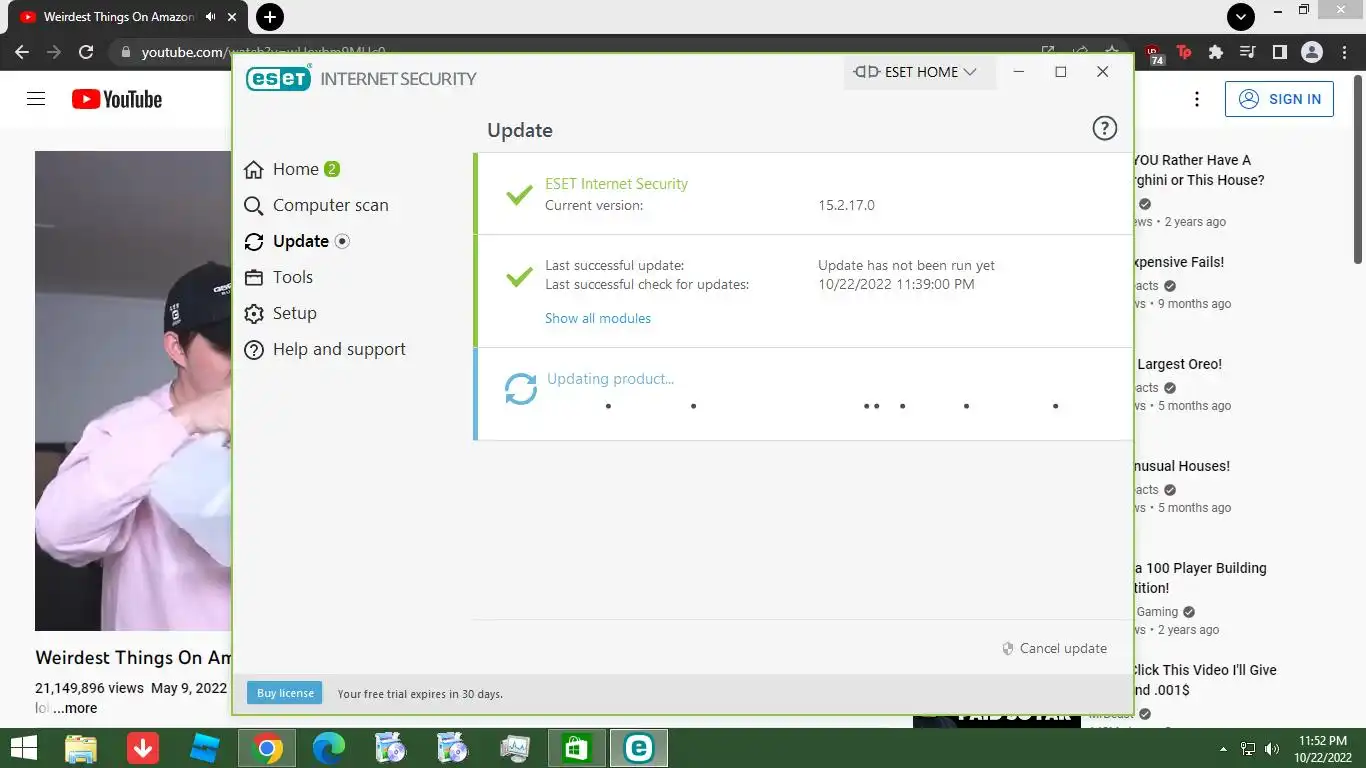The height and width of the screenshot is (768, 1366).
Task: Click the ESET Internet Security logo
Action: 361,78
